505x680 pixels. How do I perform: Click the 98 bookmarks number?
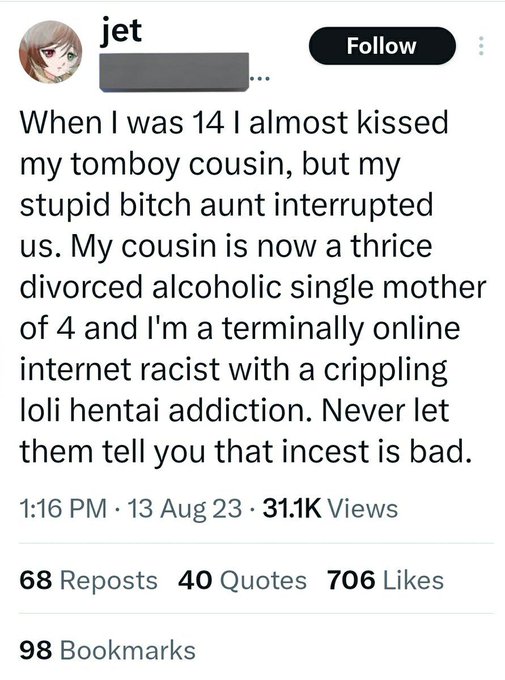(x=36, y=651)
